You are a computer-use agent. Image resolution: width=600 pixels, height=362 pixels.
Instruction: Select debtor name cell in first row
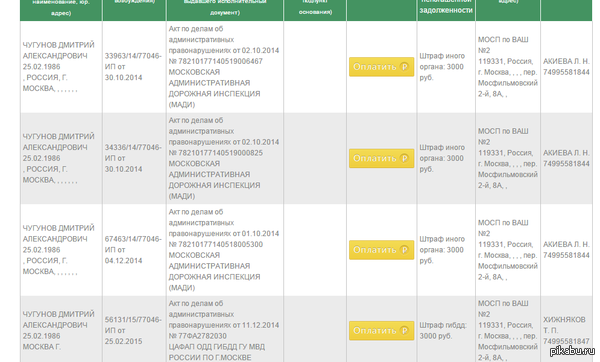61,67
